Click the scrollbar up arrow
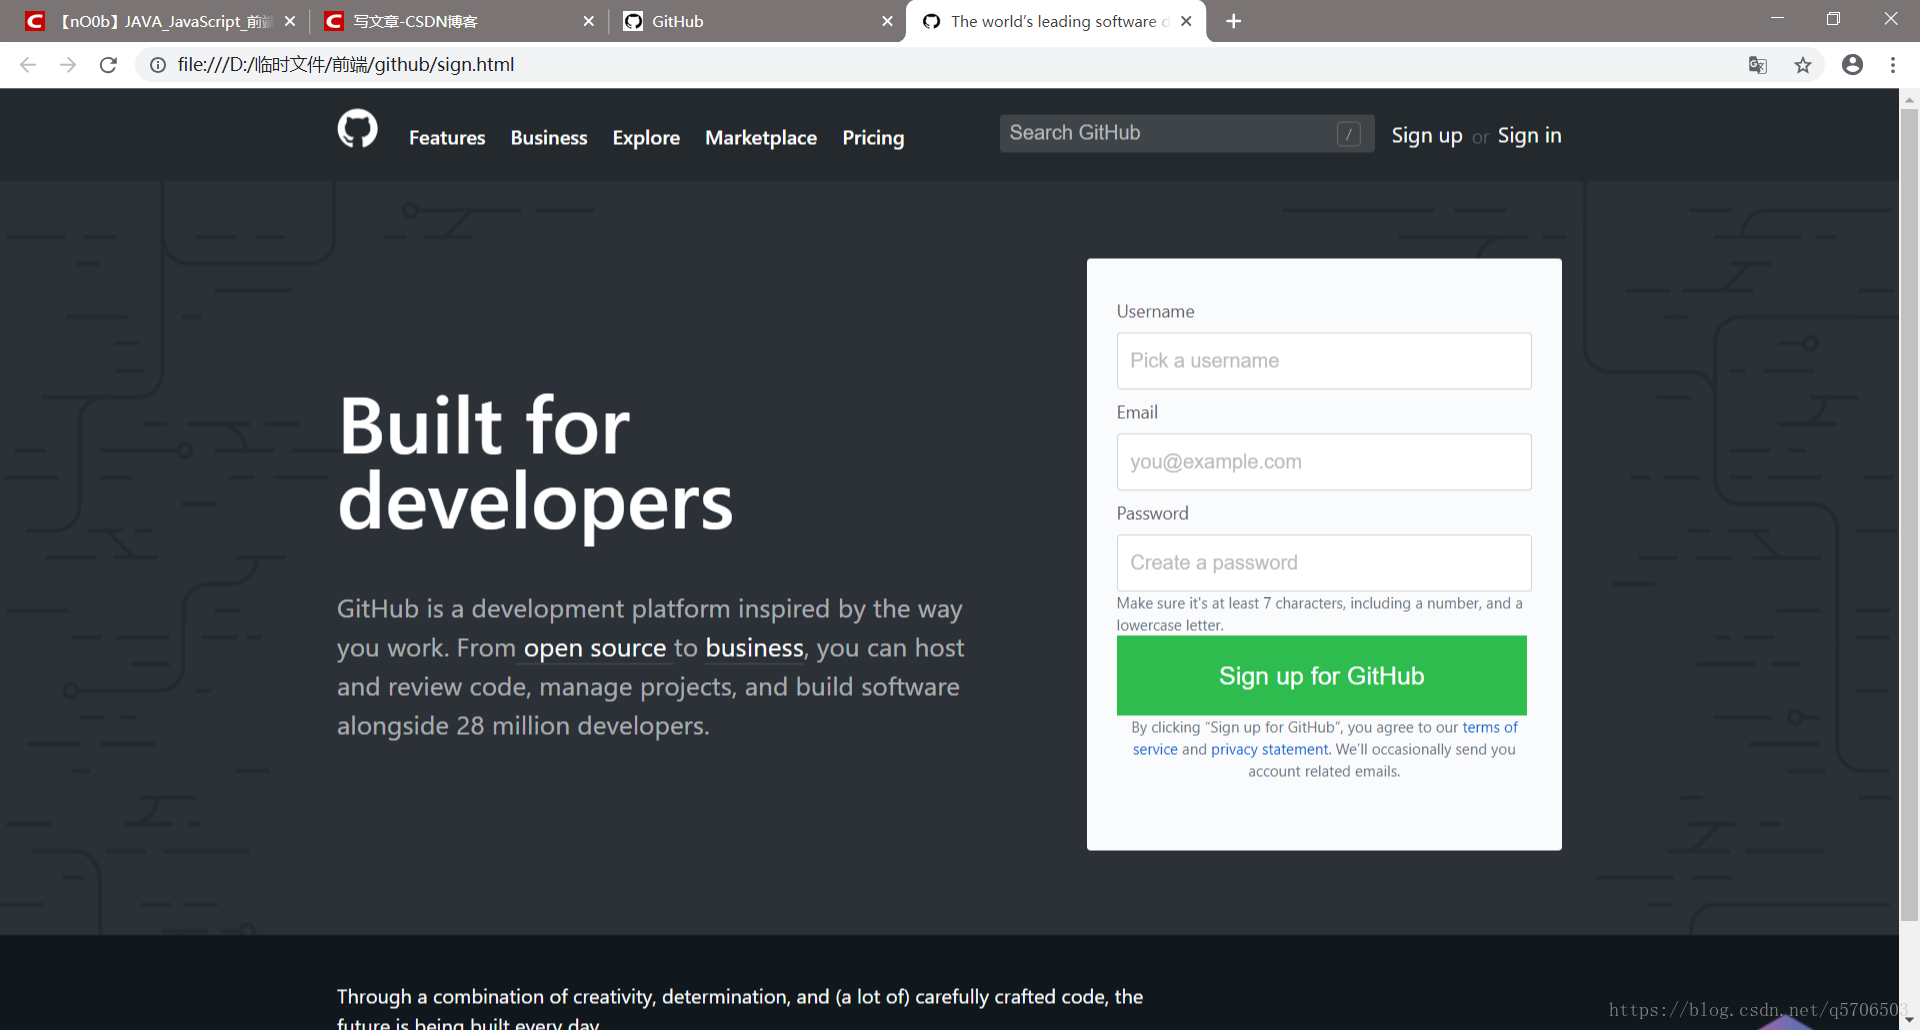 click(x=1909, y=99)
